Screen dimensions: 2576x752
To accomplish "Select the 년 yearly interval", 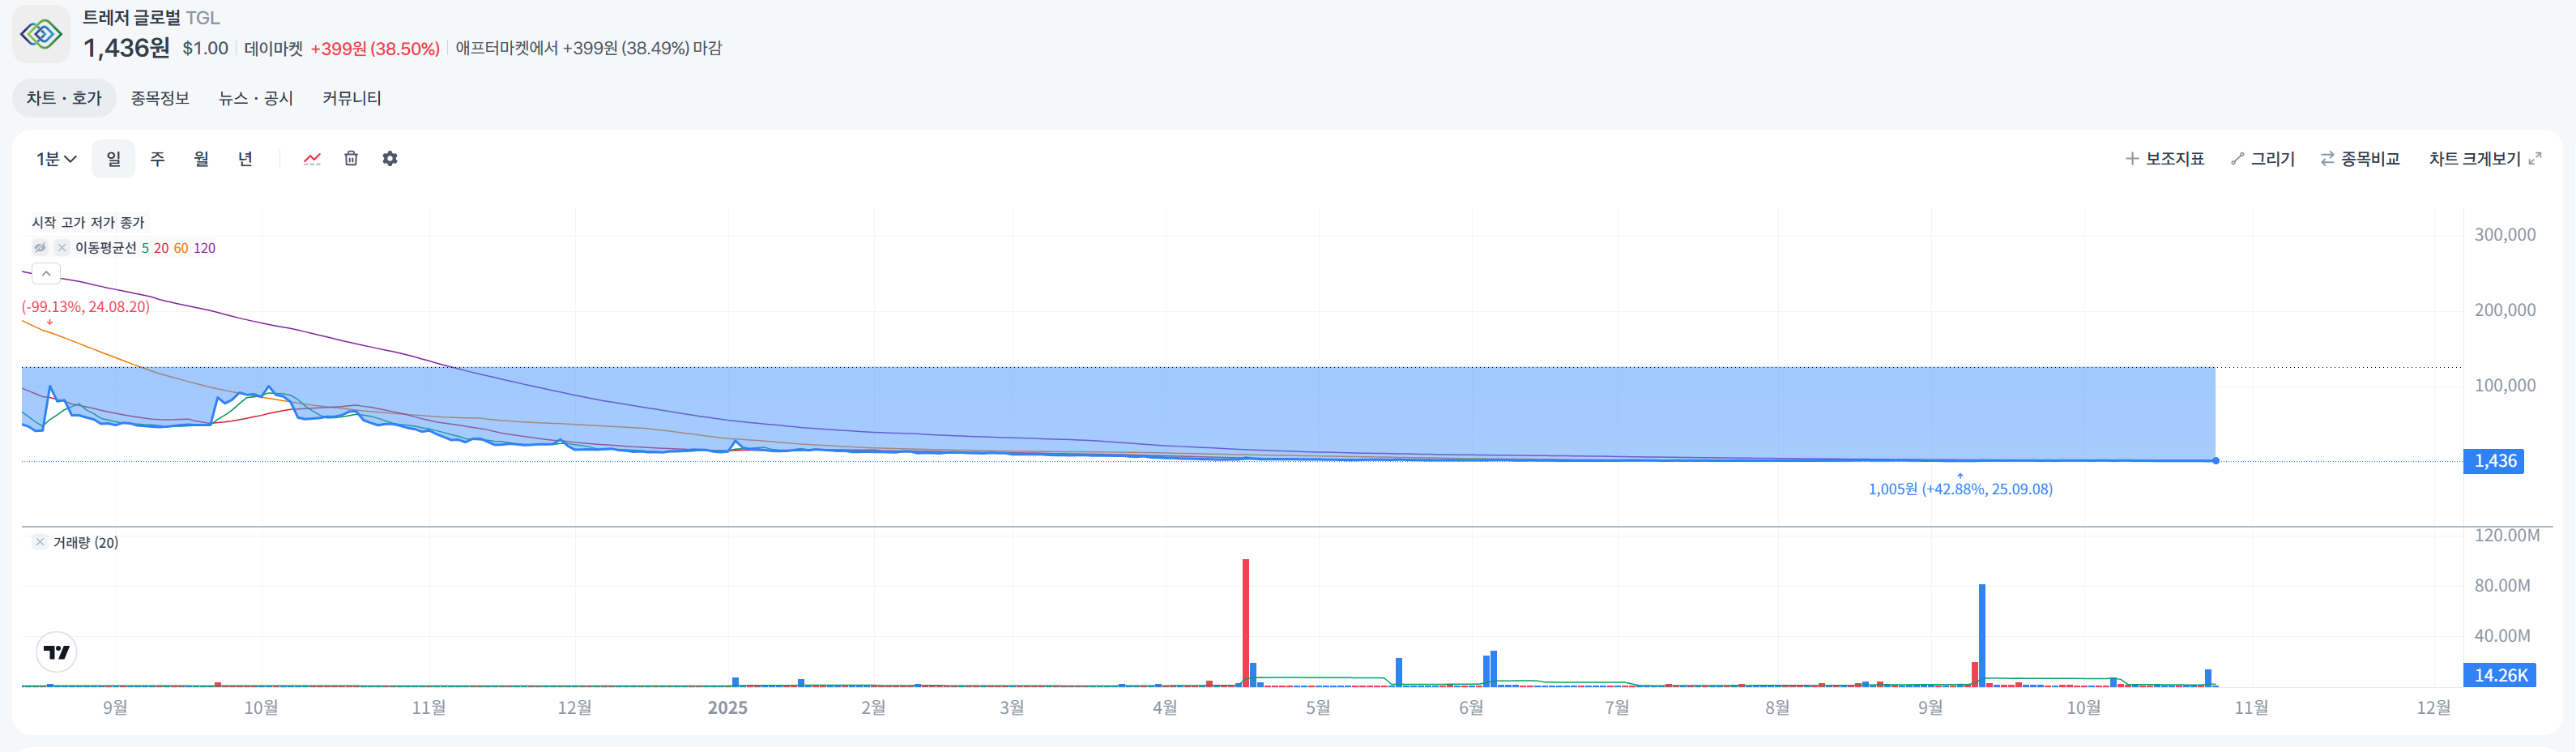I will [x=245, y=159].
